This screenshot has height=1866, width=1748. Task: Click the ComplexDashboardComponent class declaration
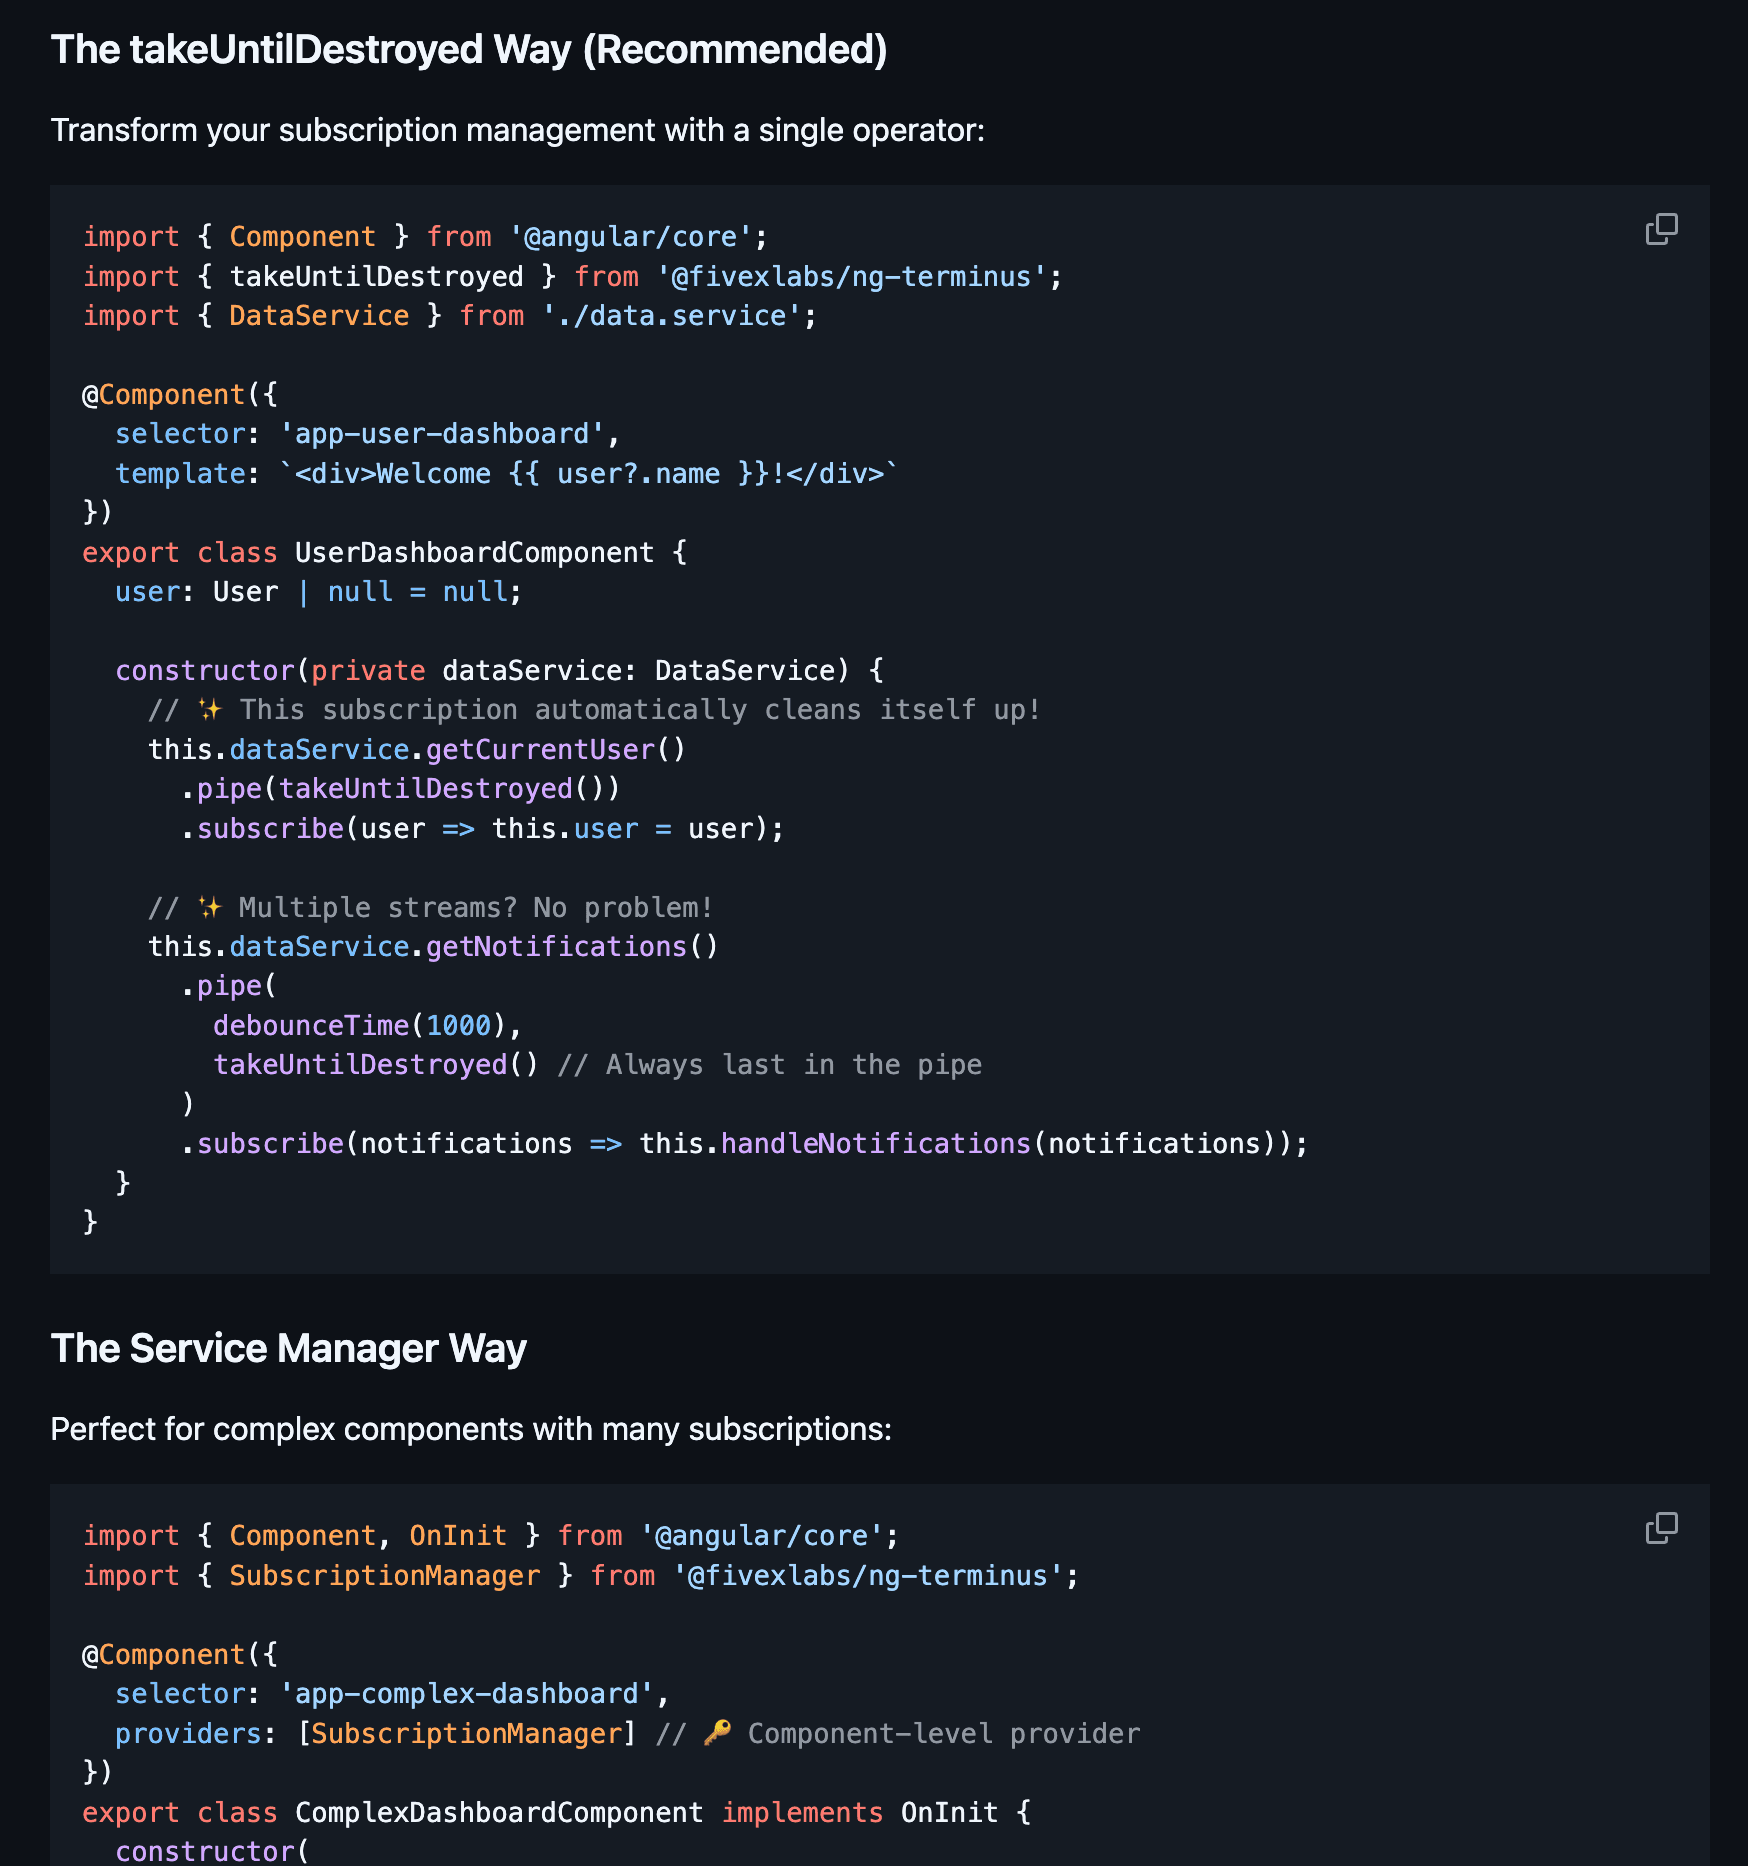(x=498, y=1811)
